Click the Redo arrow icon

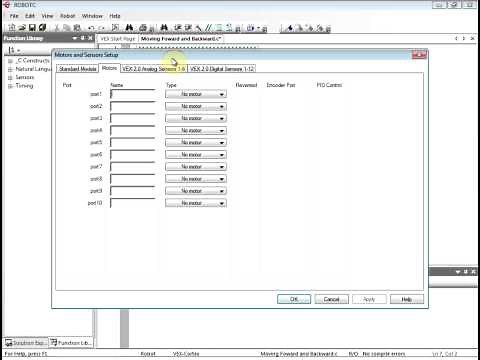(x=101, y=28)
